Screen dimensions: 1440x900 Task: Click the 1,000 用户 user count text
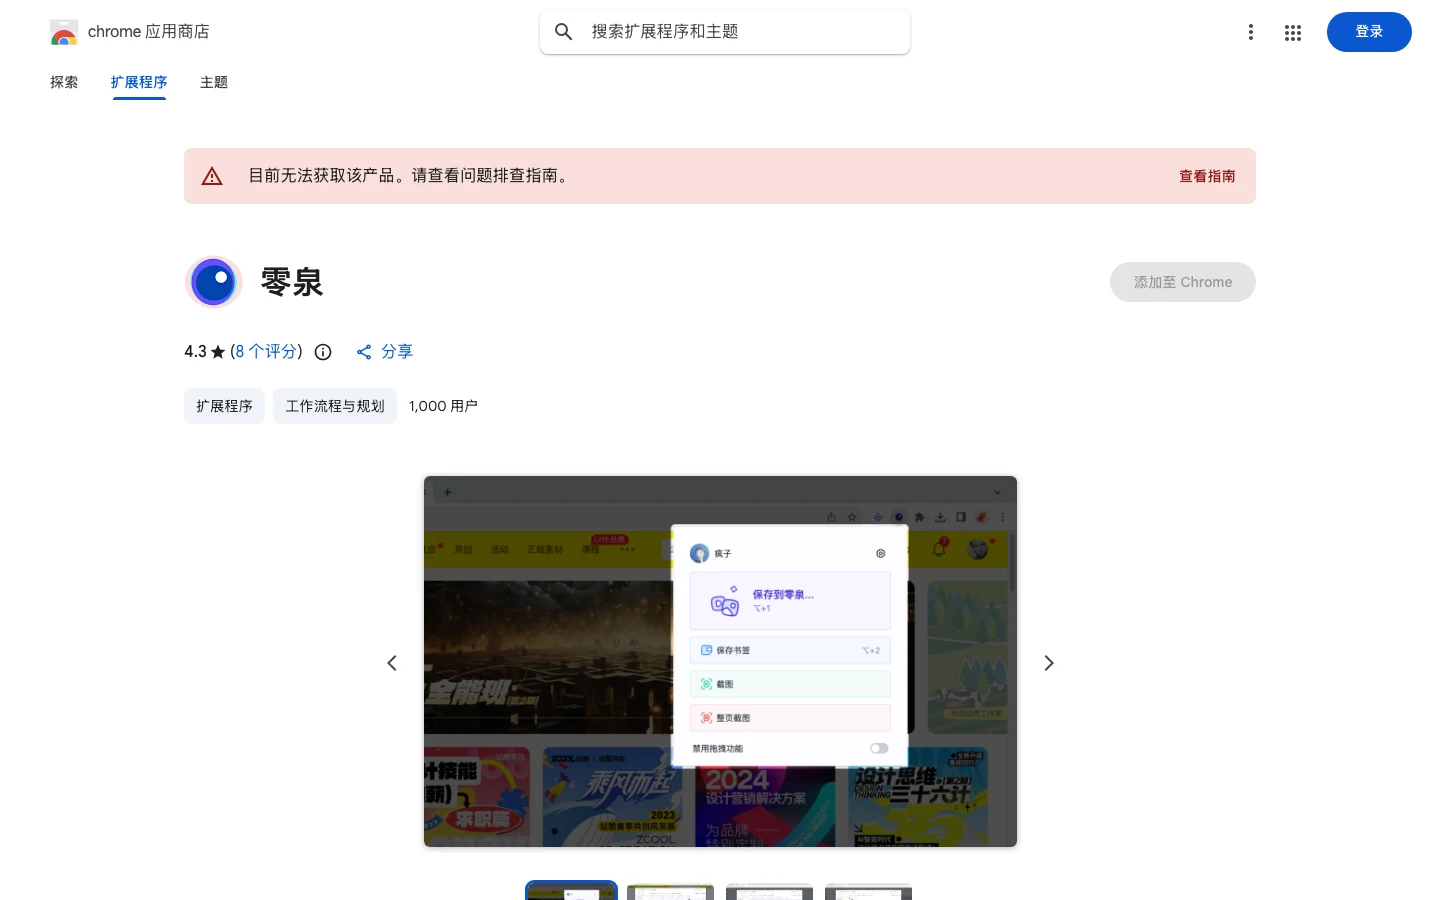[x=443, y=406]
